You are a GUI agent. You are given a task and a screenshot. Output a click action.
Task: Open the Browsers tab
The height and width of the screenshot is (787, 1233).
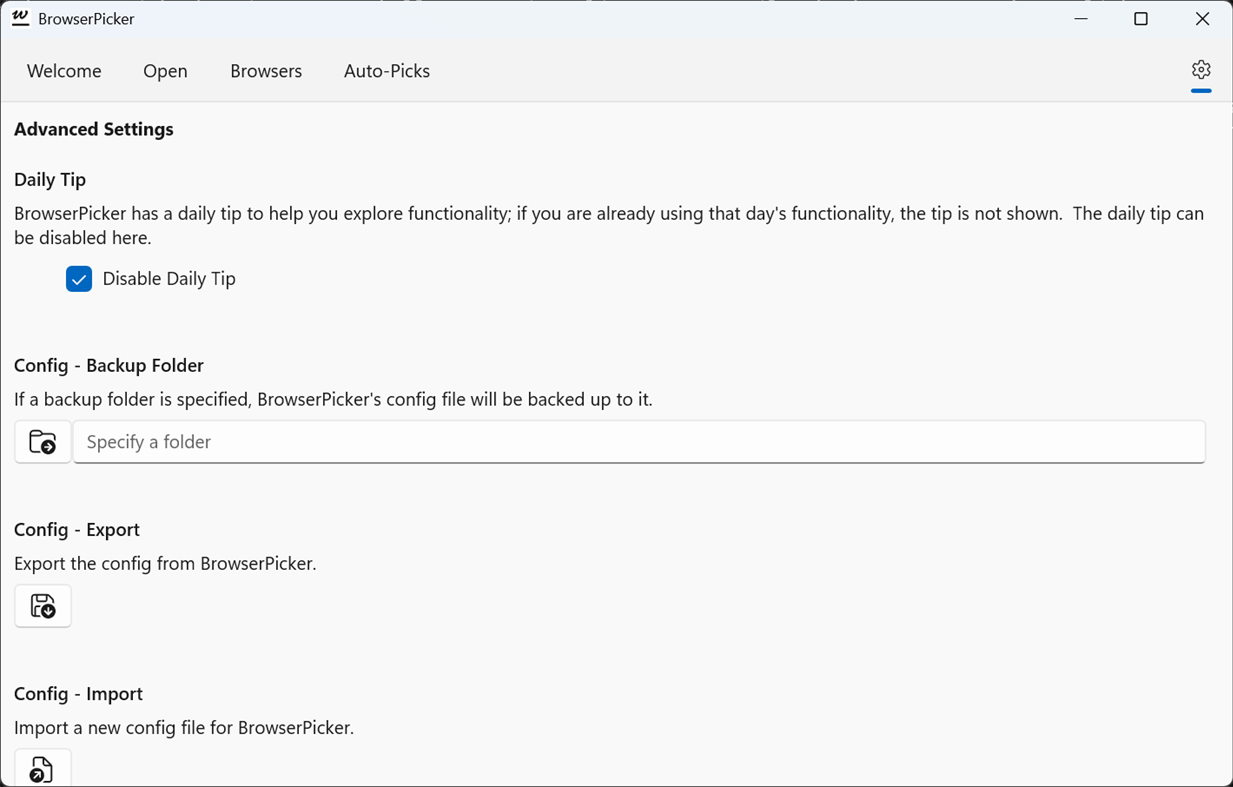coord(265,70)
